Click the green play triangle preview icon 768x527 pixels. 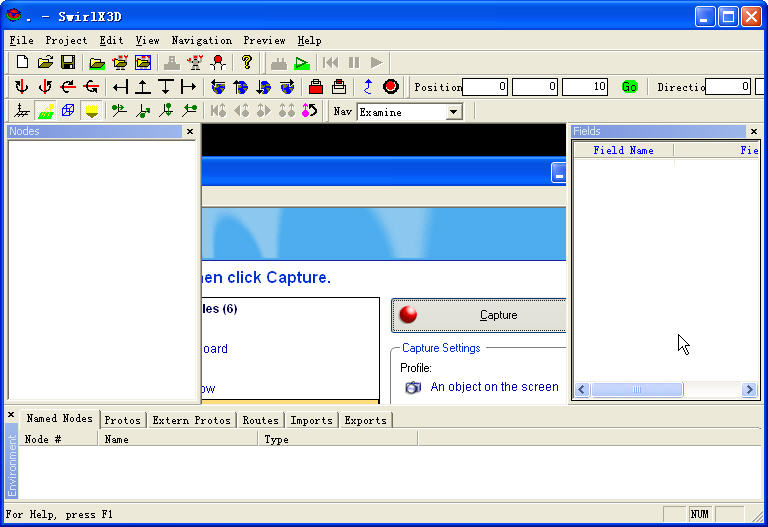click(302, 63)
